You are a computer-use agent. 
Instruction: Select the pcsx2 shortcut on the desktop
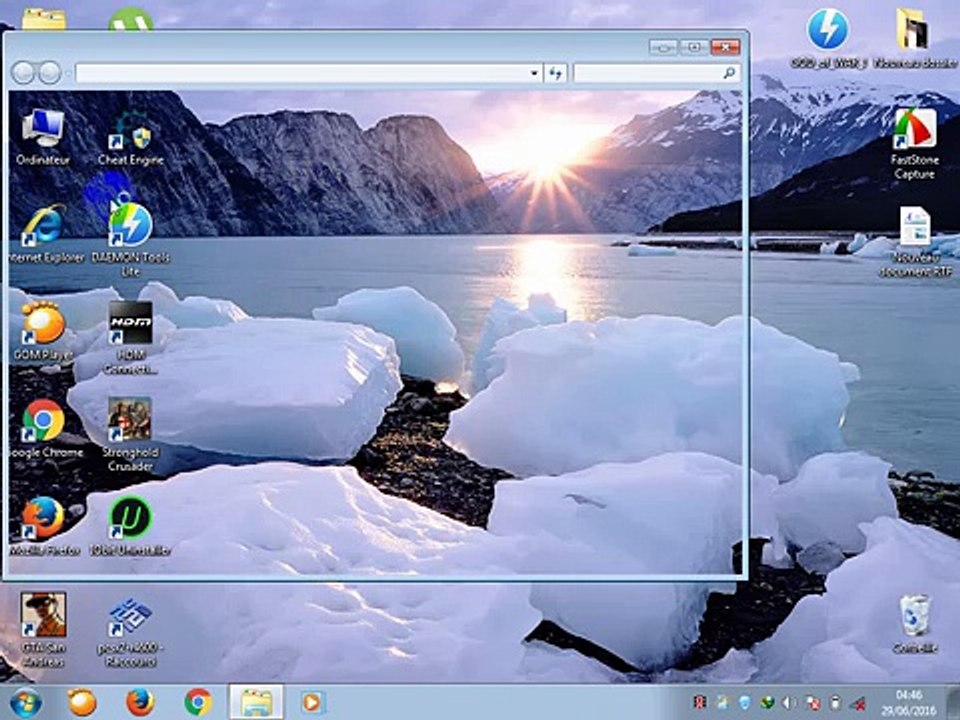tap(129, 632)
